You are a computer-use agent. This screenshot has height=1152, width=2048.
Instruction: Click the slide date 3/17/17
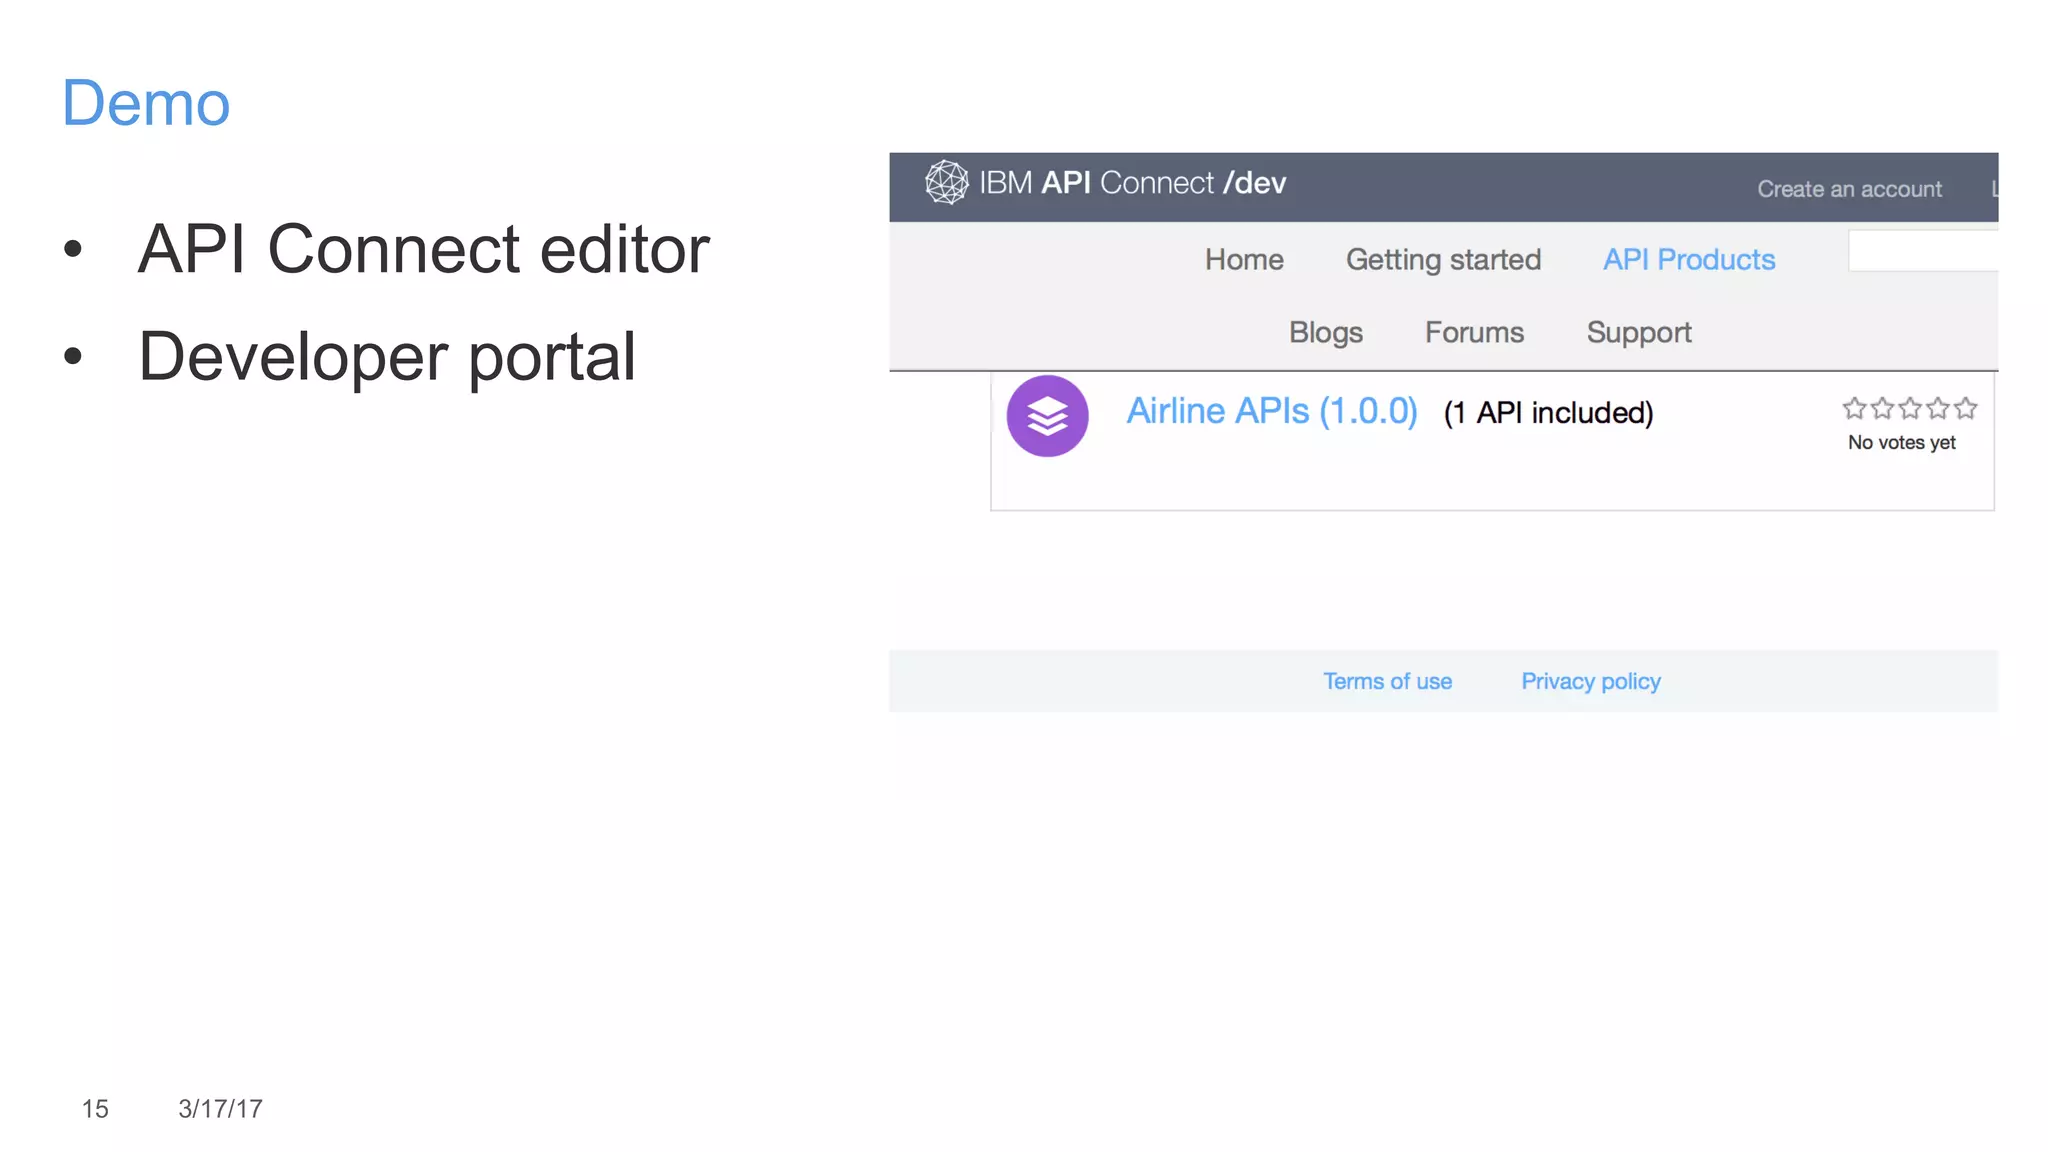click(x=220, y=1108)
